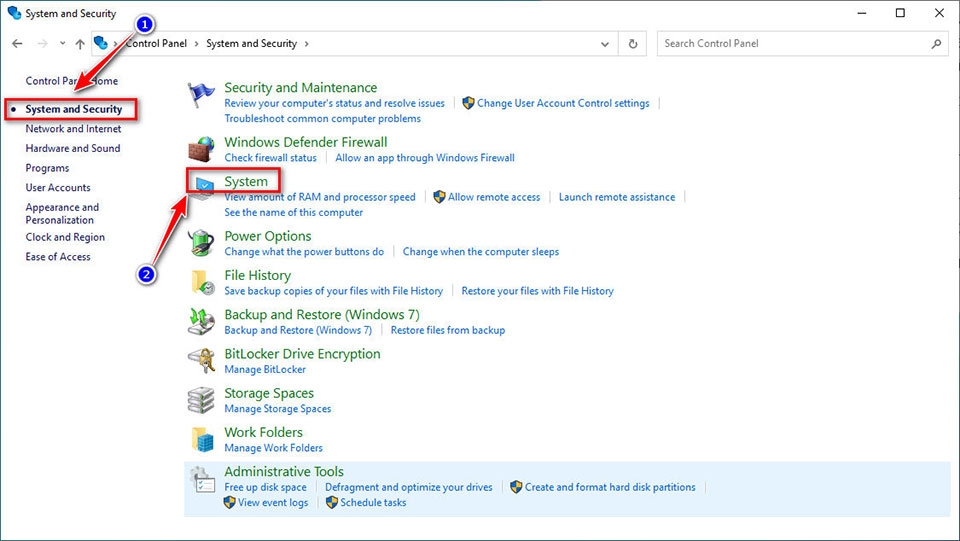This screenshot has height=541, width=960.
Task: Click the Storage Spaces drives icon
Action: 201,400
